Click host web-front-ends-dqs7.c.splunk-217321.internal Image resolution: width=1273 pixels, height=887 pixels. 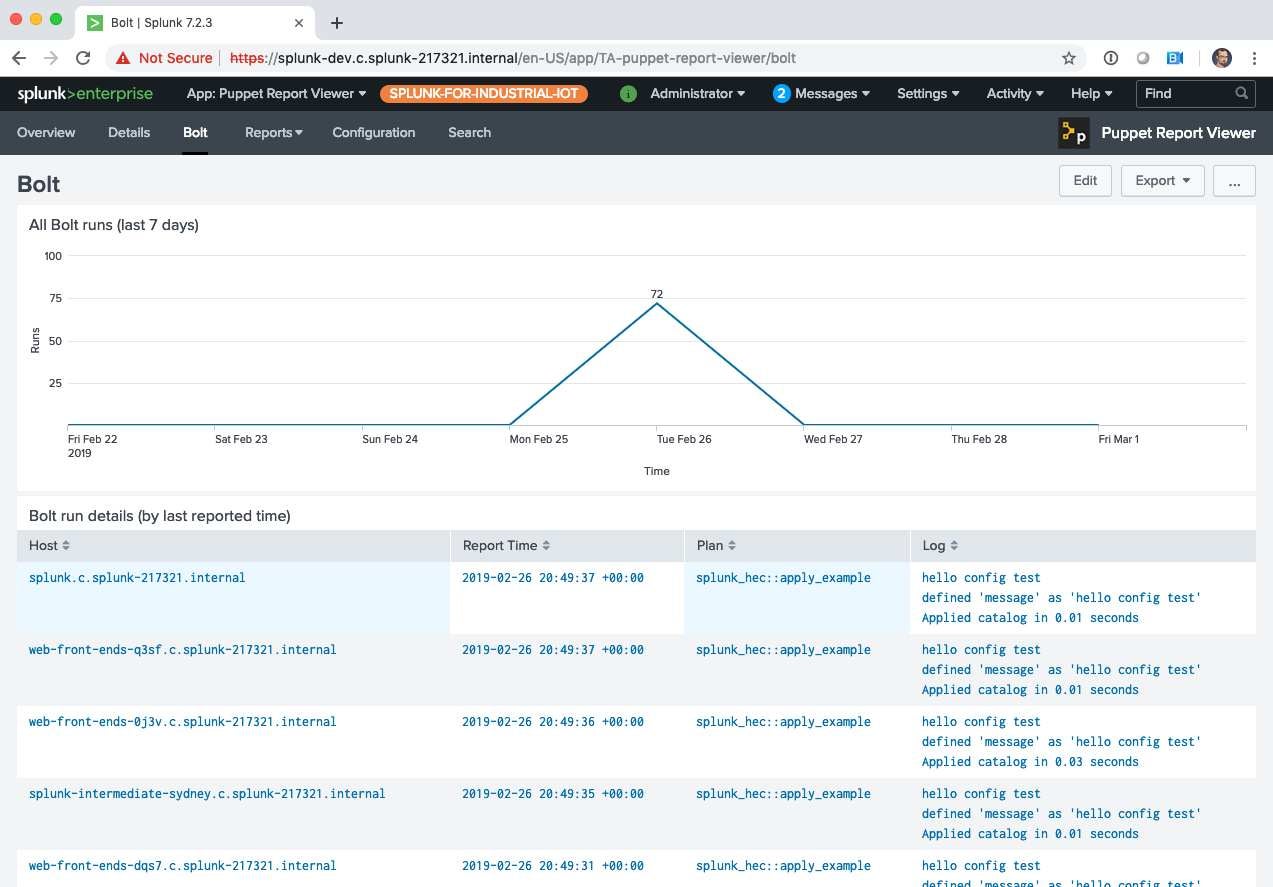pos(183,866)
